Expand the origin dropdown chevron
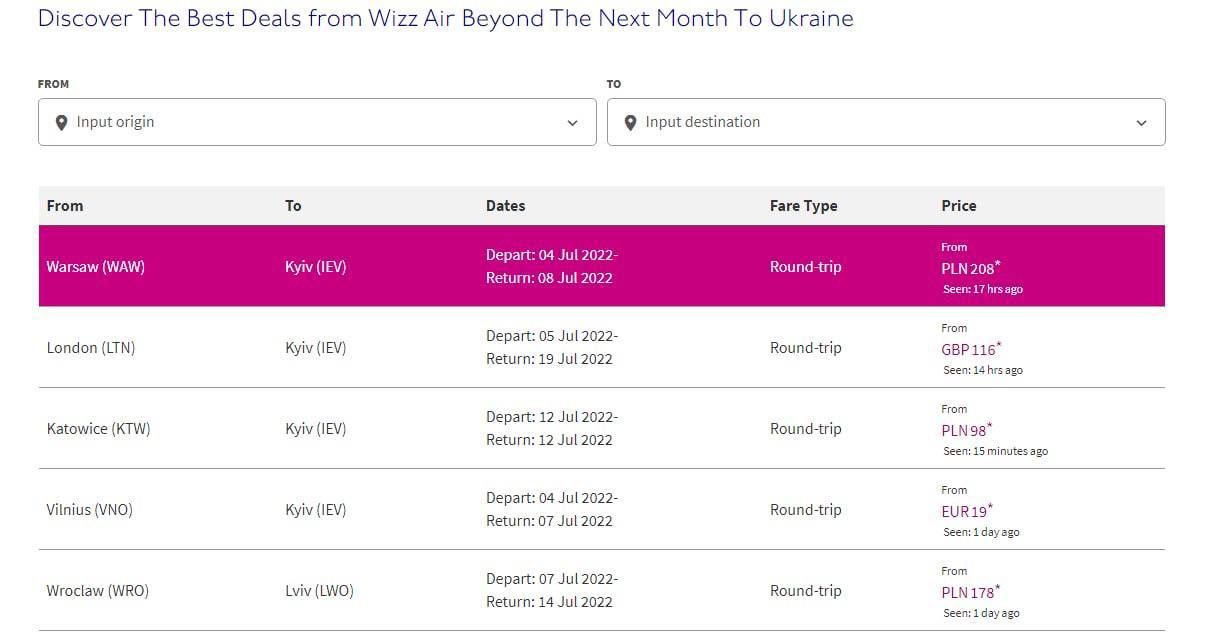 (x=572, y=123)
